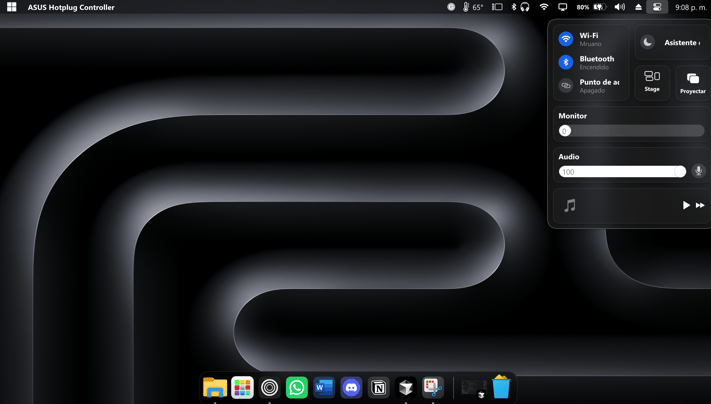Toggle the Asistente focus moon button

[648, 42]
